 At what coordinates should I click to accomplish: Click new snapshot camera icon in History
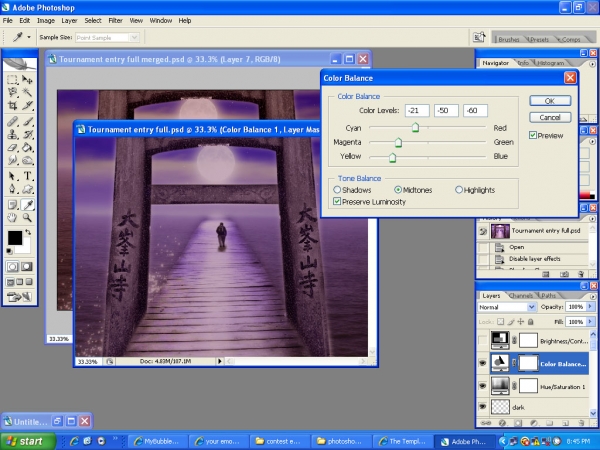point(564,274)
